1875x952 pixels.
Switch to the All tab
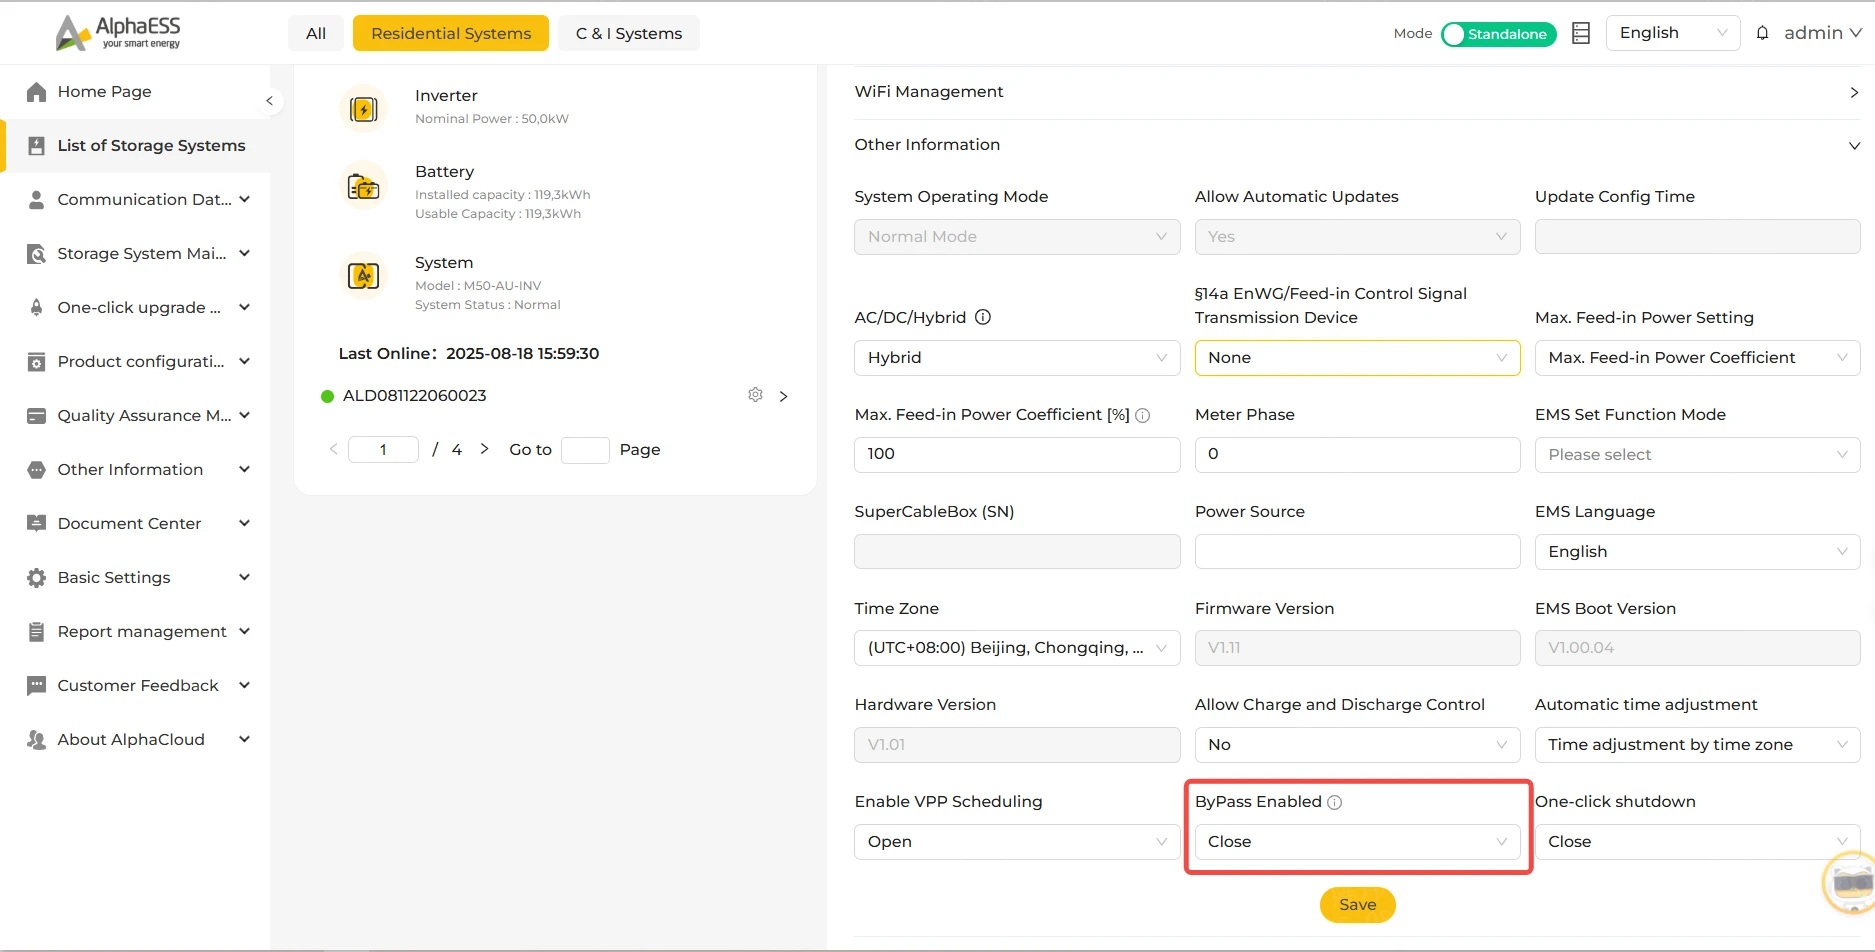click(316, 33)
